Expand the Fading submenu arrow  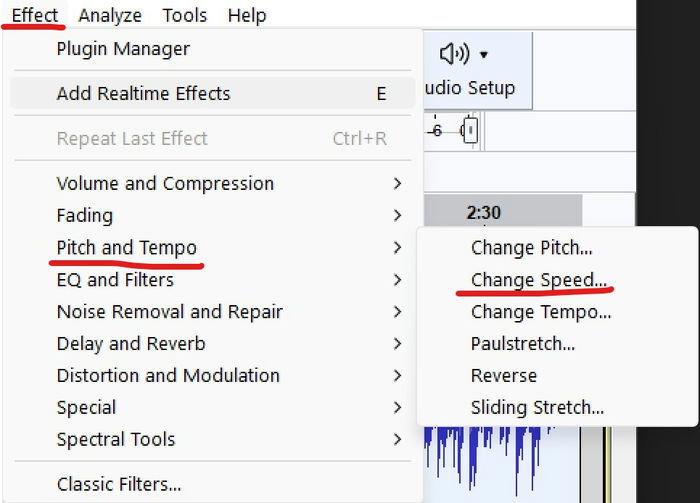coord(397,216)
